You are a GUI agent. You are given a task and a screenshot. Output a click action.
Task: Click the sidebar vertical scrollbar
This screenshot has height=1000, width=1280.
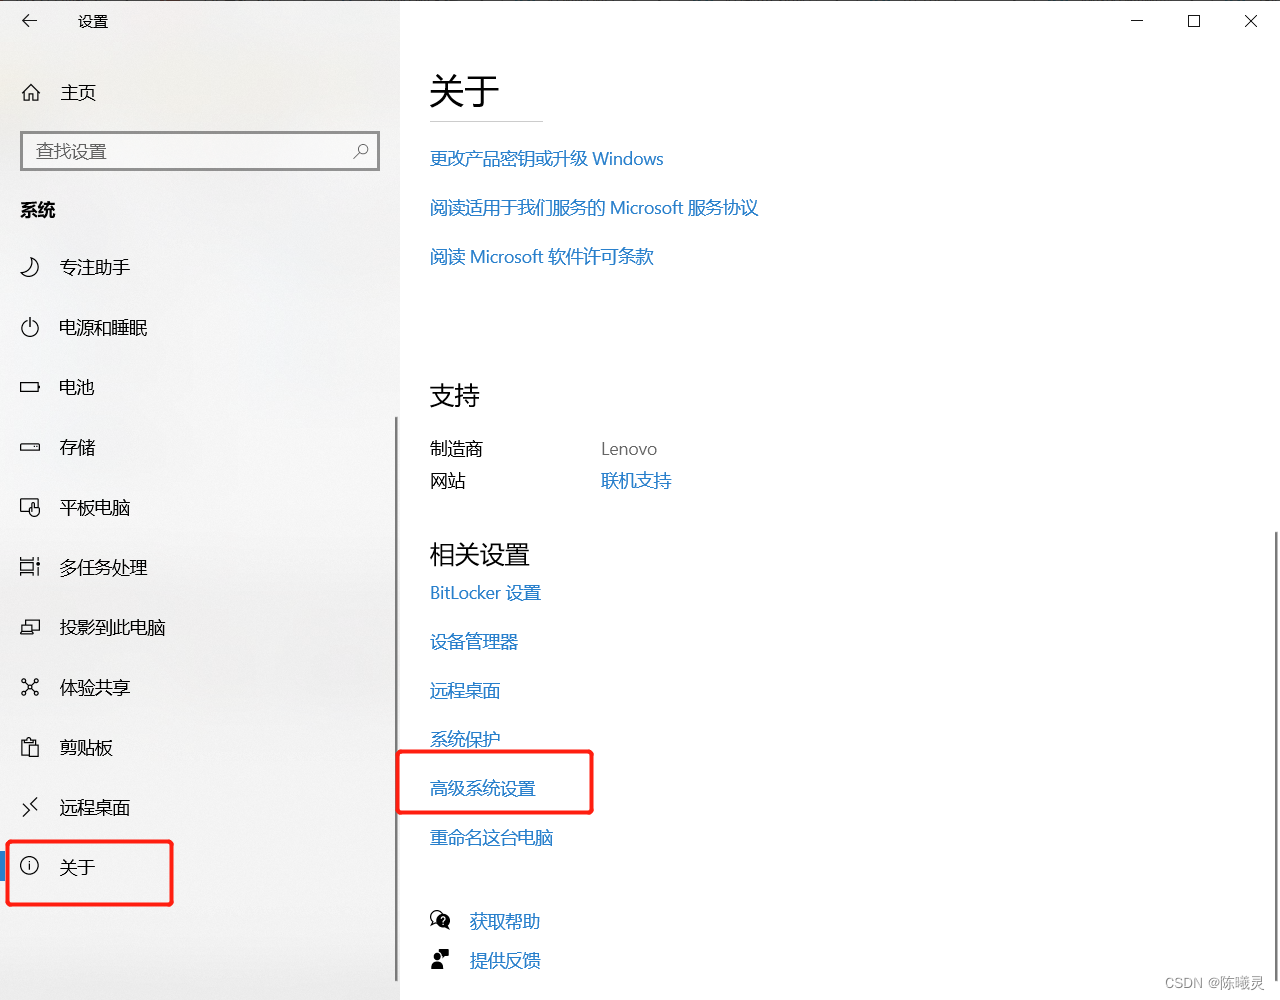(397, 698)
